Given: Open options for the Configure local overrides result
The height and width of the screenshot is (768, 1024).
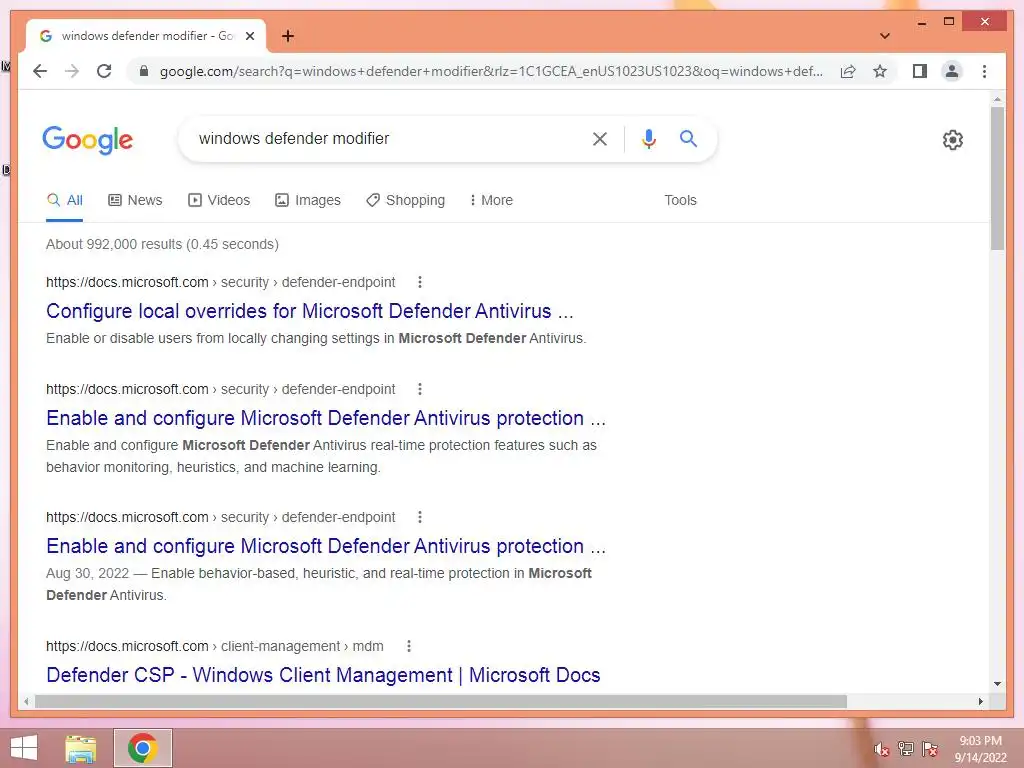Looking at the screenshot, I should point(420,282).
